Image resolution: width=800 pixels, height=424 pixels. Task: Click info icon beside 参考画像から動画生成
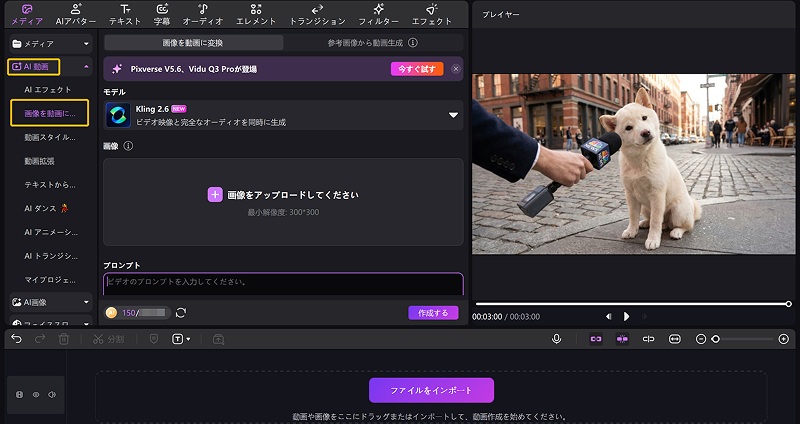pos(413,43)
